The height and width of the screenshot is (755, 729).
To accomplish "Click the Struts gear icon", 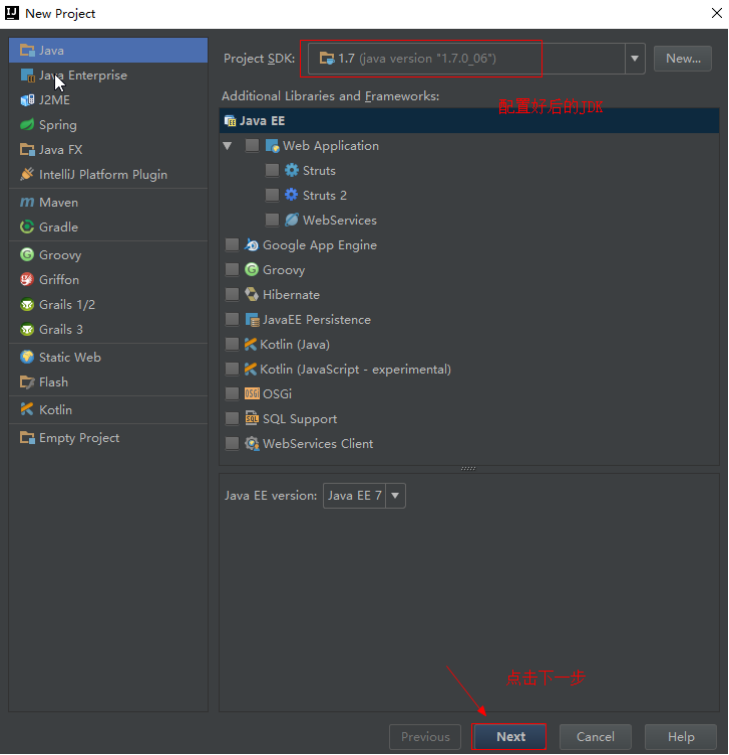I will pyautogui.click(x=292, y=170).
